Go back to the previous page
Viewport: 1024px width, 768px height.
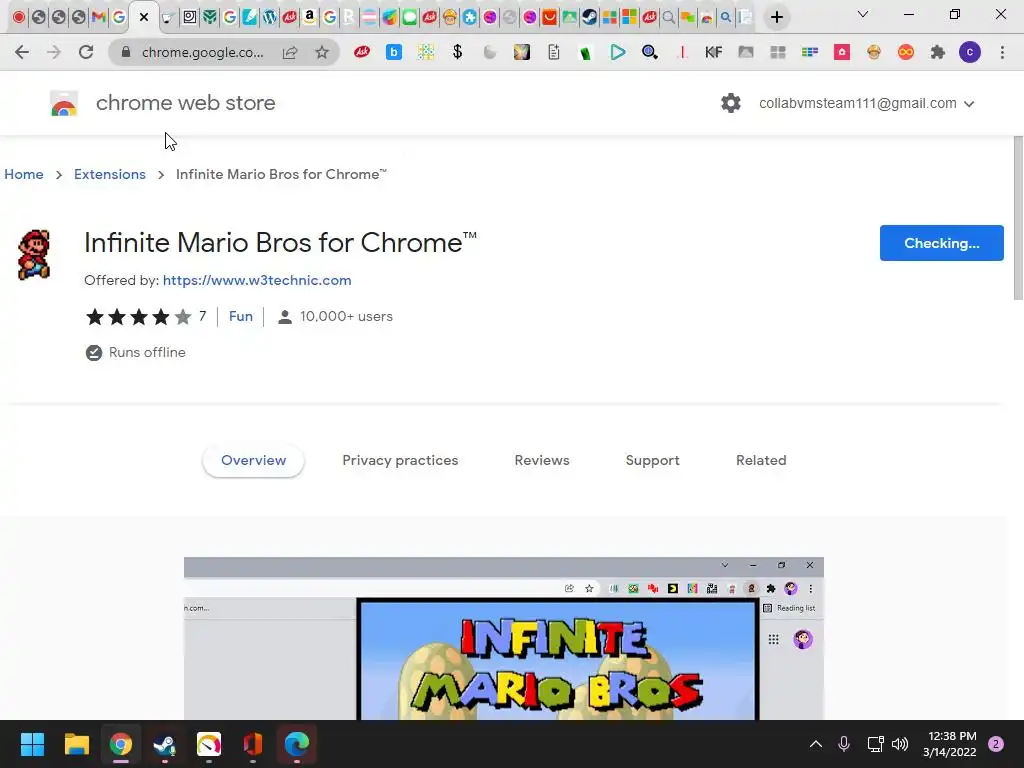pos(22,52)
